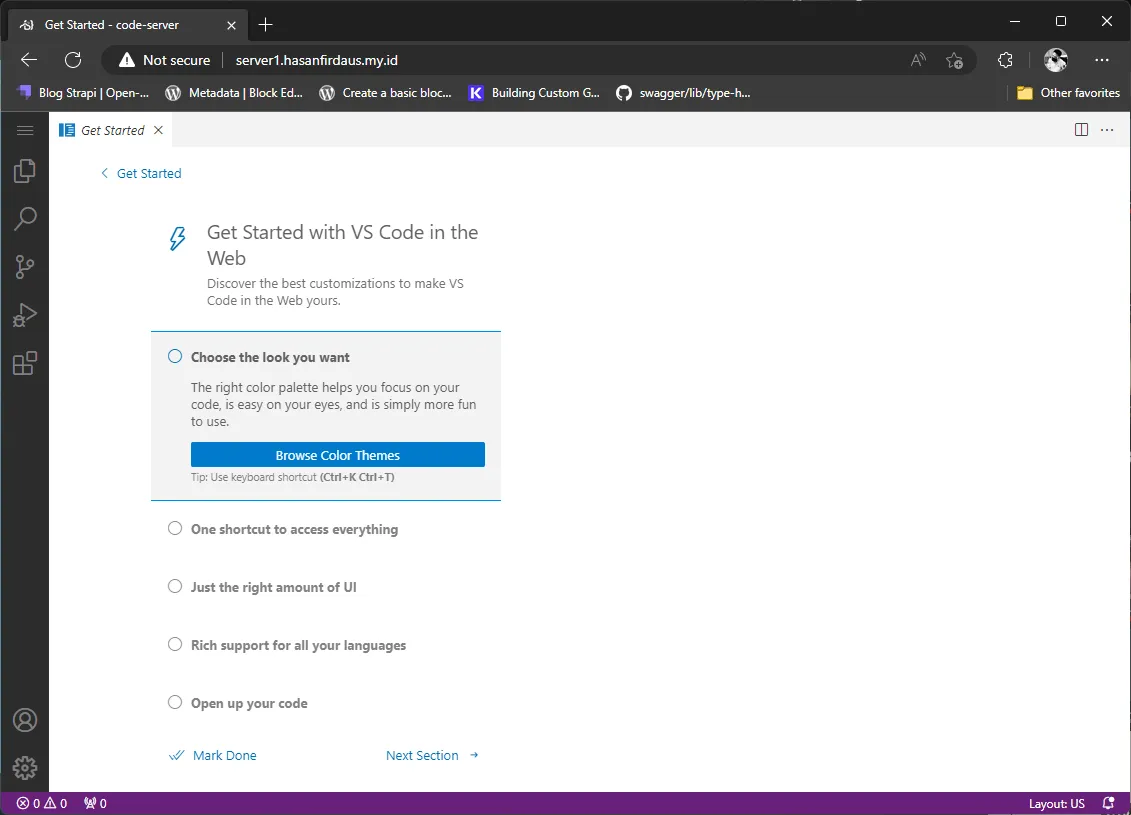Open the Search panel
1131x815 pixels.
[x=25, y=218]
